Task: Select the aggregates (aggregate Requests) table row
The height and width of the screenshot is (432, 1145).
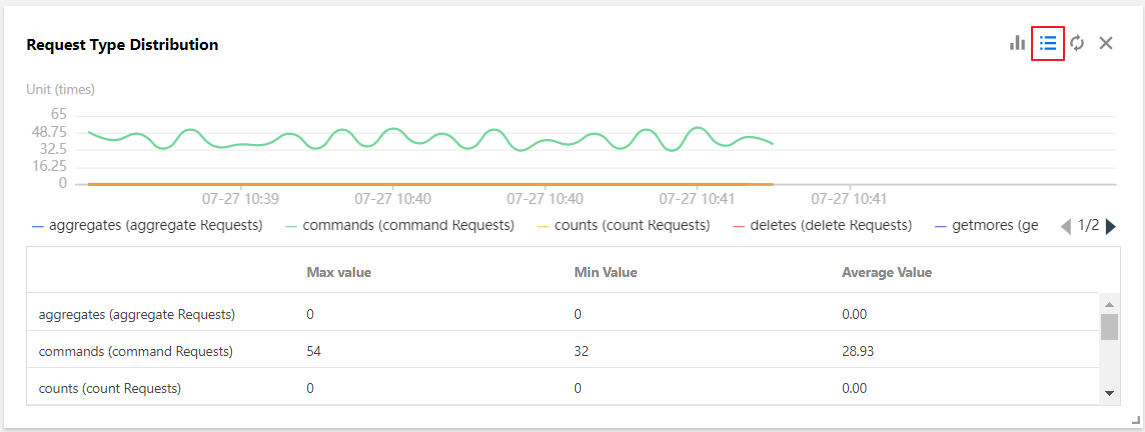Action: tap(137, 314)
